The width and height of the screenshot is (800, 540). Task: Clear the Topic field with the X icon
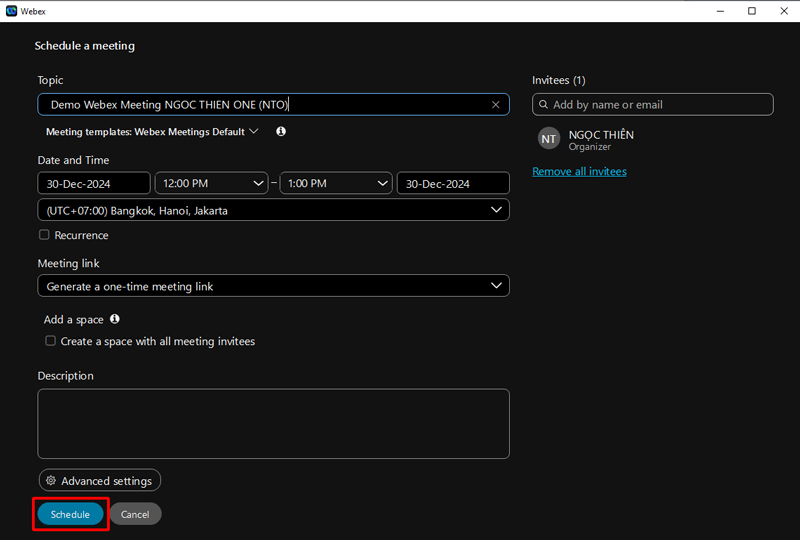pyautogui.click(x=495, y=105)
